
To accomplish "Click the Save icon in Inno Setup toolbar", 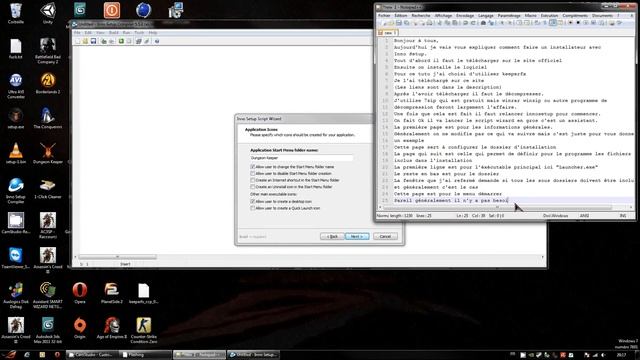I will click(93, 41).
